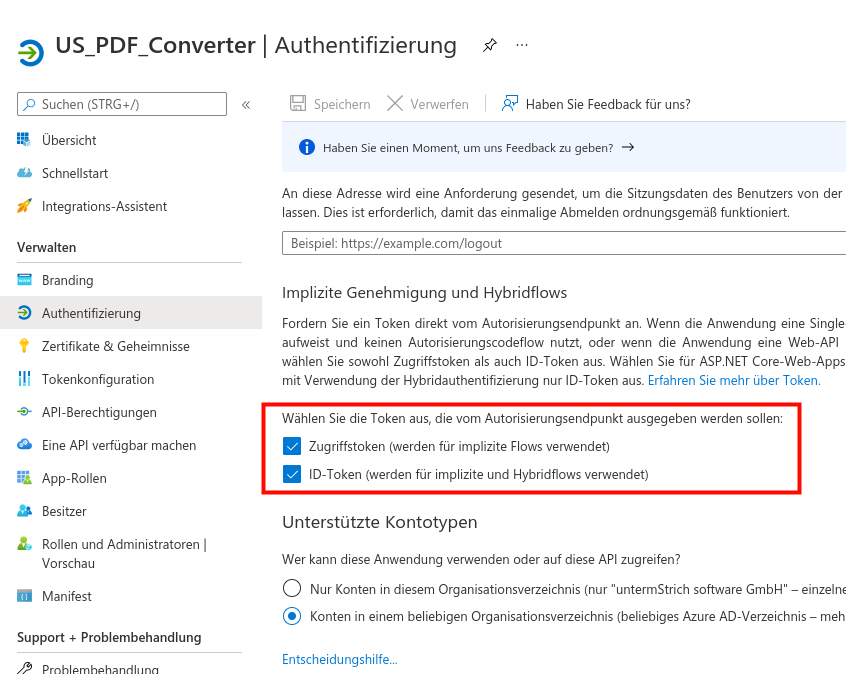The height and width of the screenshot is (674, 846).
Task: Select the Schnellstart menu icon
Action: tap(22, 172)
